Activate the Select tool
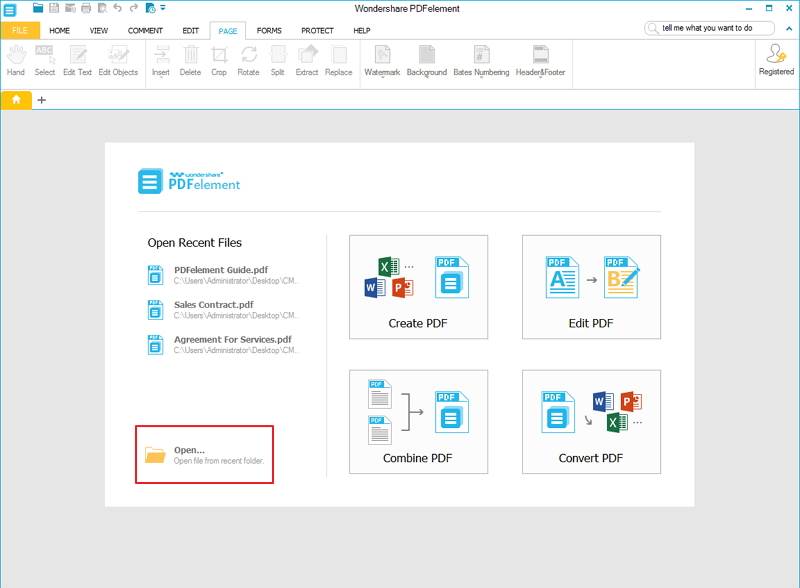This screenshot has width=800, height=588. click(44, 62)
